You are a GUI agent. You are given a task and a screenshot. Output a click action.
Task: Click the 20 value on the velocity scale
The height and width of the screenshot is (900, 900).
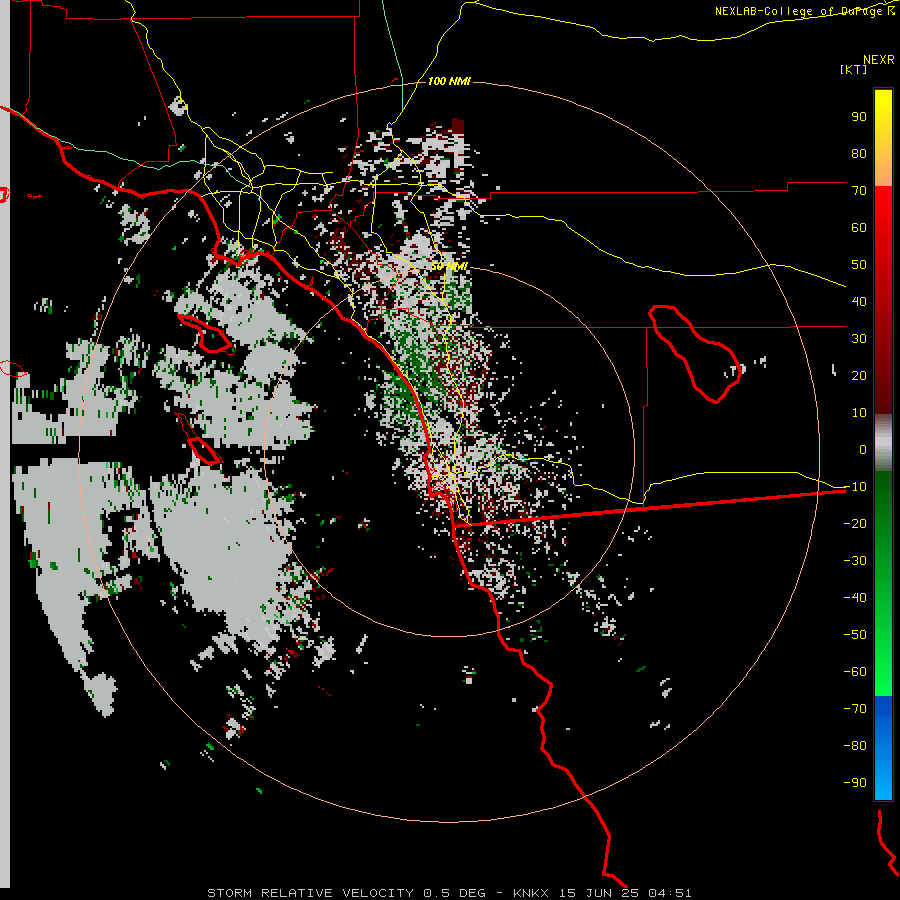point(859,376)
